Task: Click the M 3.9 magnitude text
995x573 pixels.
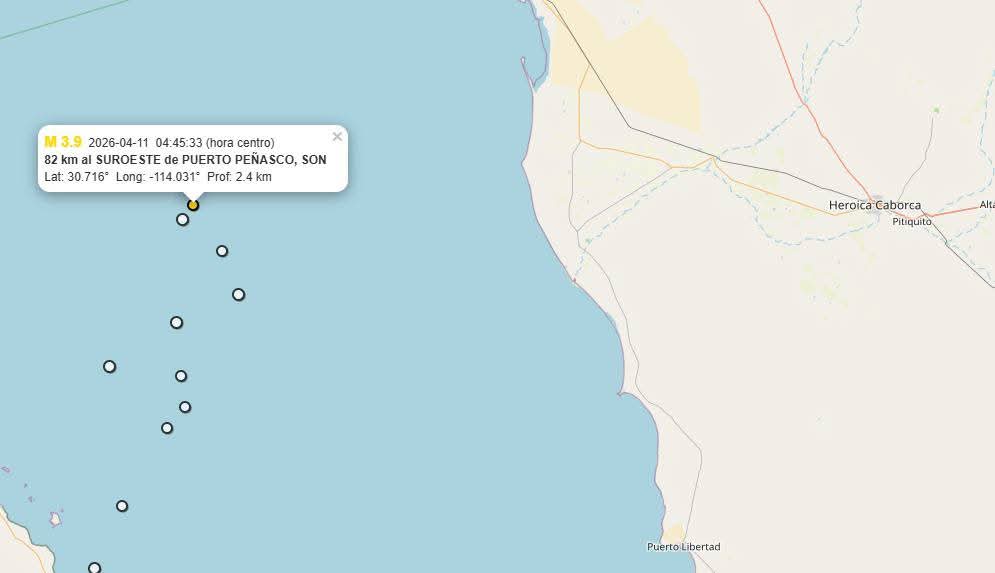Action: (x=63, y=142)
